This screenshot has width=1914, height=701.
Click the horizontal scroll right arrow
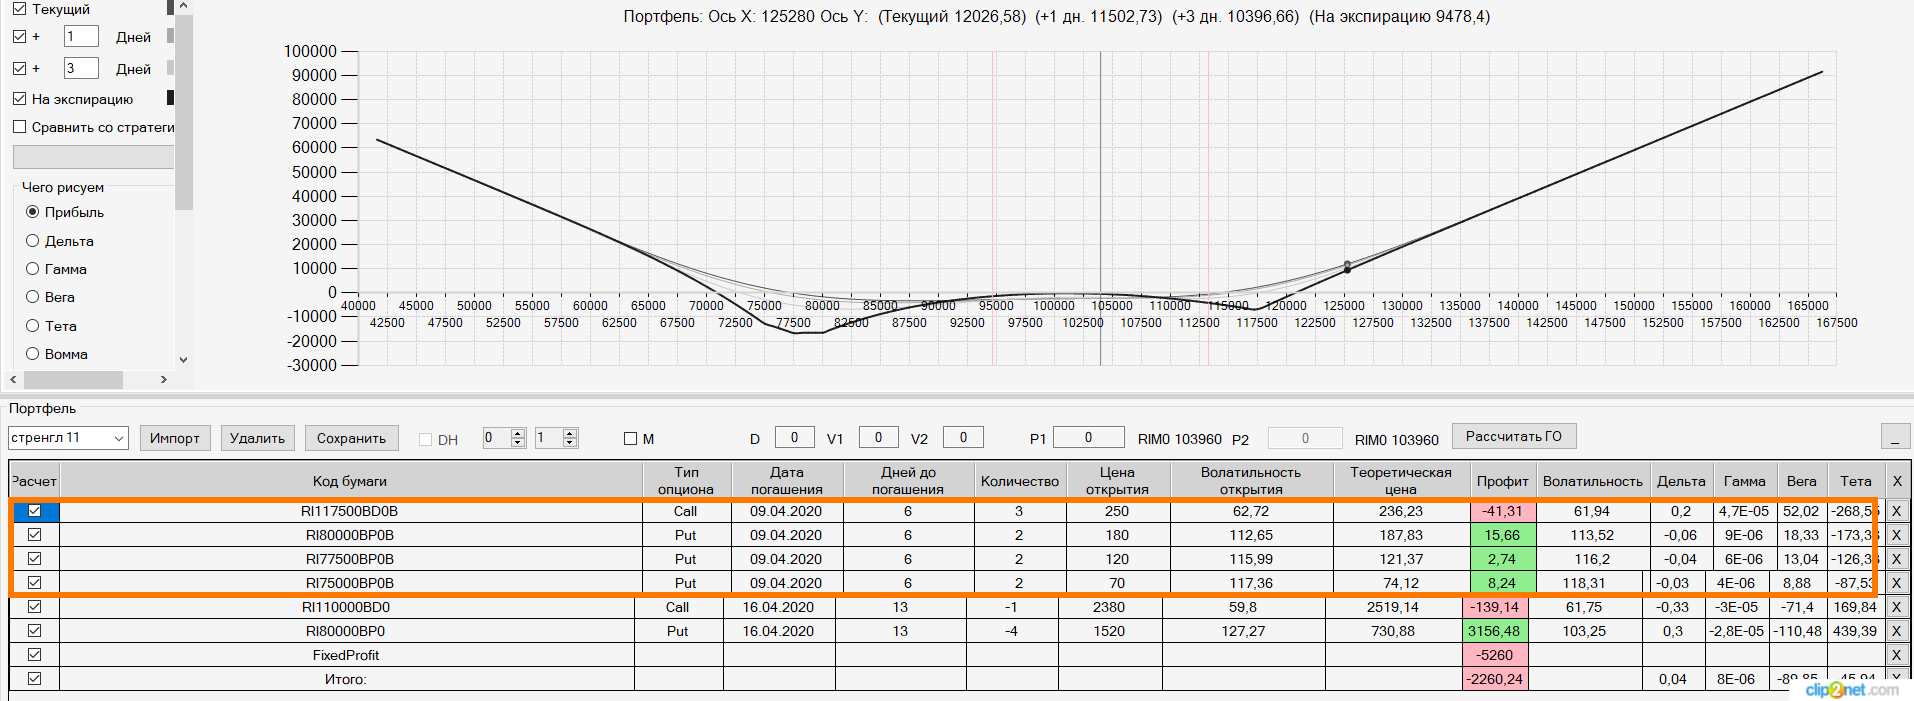164,380
